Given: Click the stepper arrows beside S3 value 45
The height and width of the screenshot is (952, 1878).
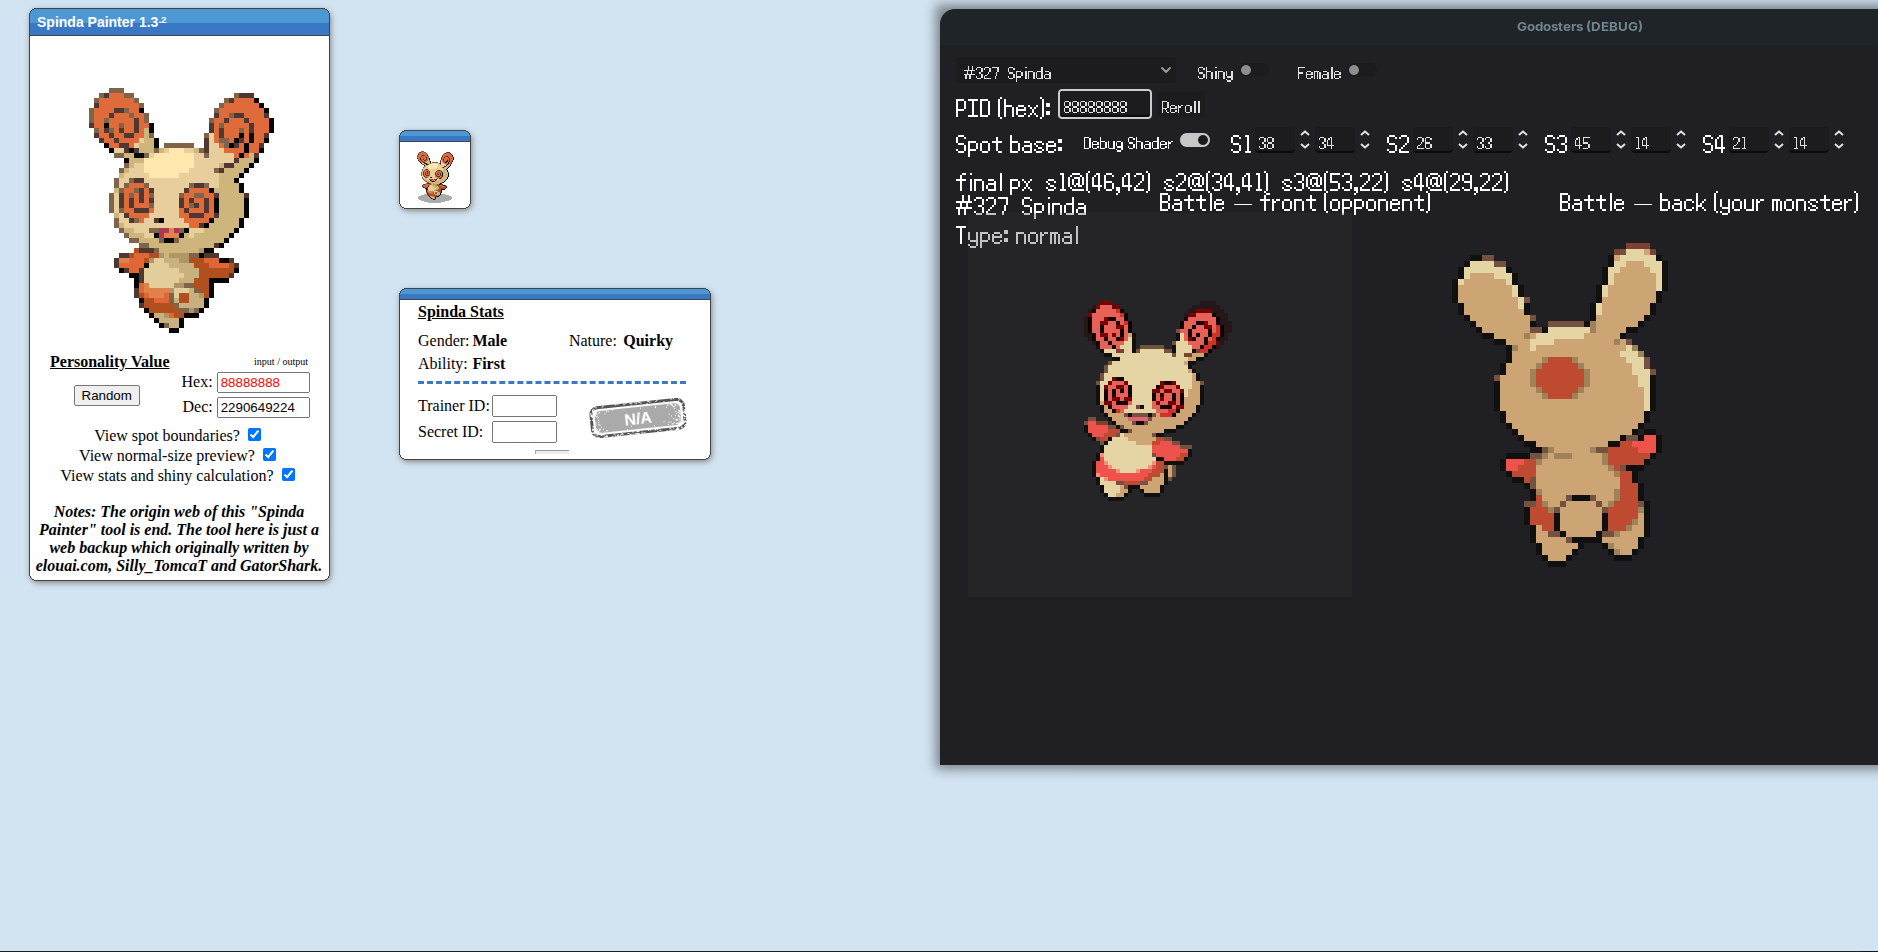Looking at the screenshot, I should pos(1621,141).
